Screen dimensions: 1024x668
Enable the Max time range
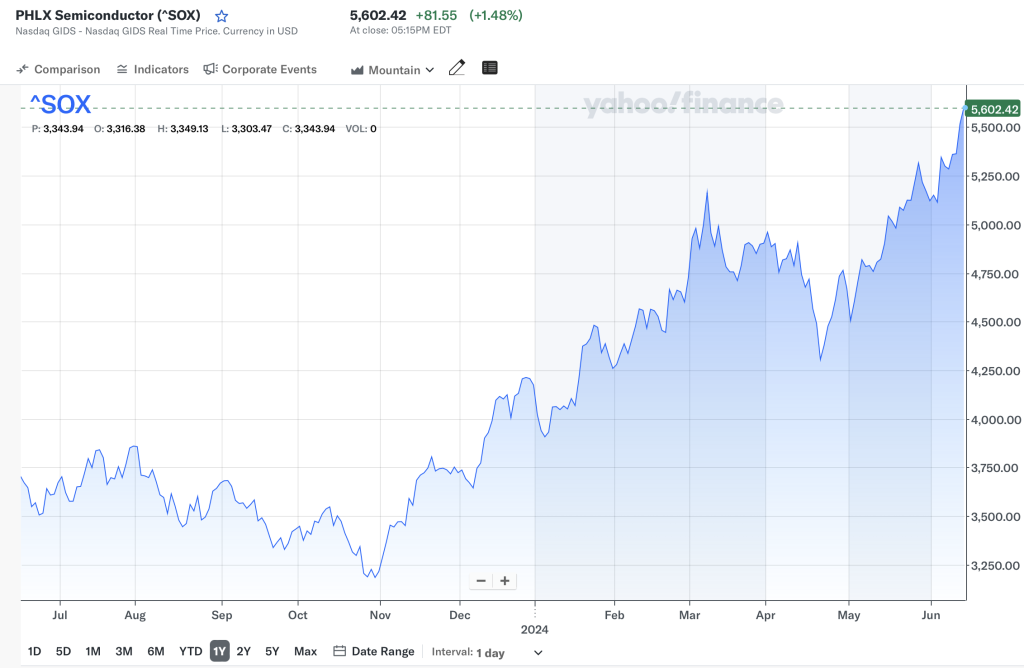coord(305,651)
